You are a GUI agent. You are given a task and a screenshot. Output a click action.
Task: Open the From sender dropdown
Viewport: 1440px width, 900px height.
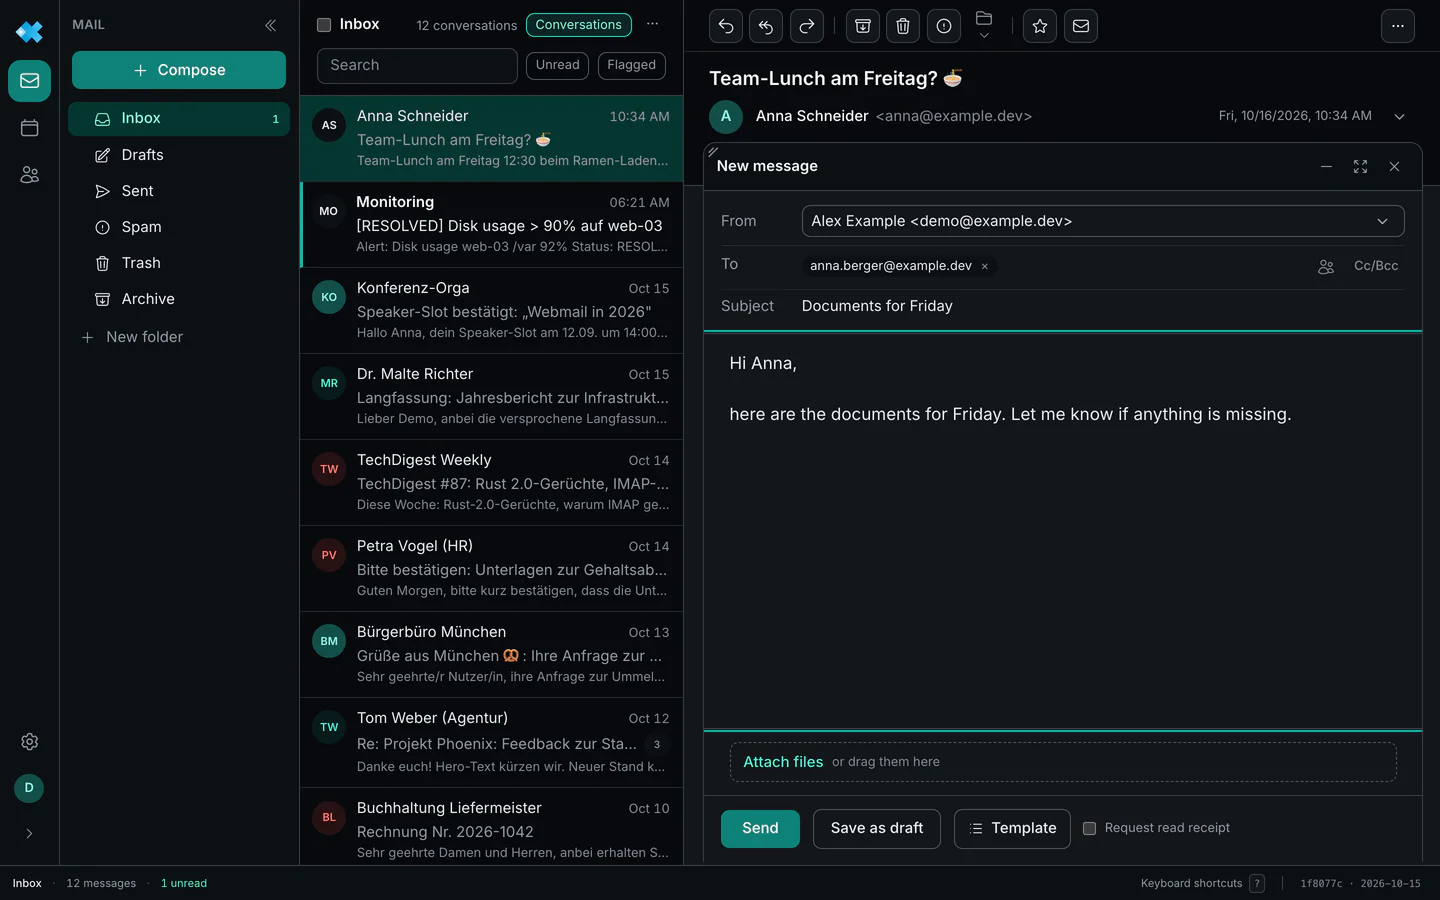pyautogui.click(x=1103, y=221)
